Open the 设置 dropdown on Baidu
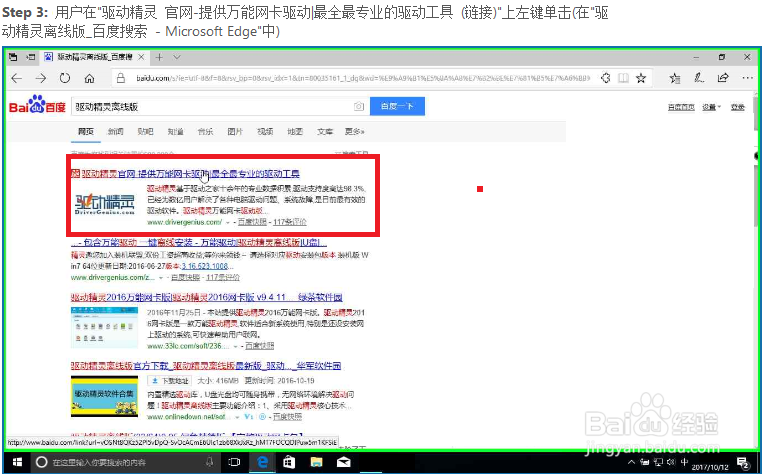 [711, 107]
